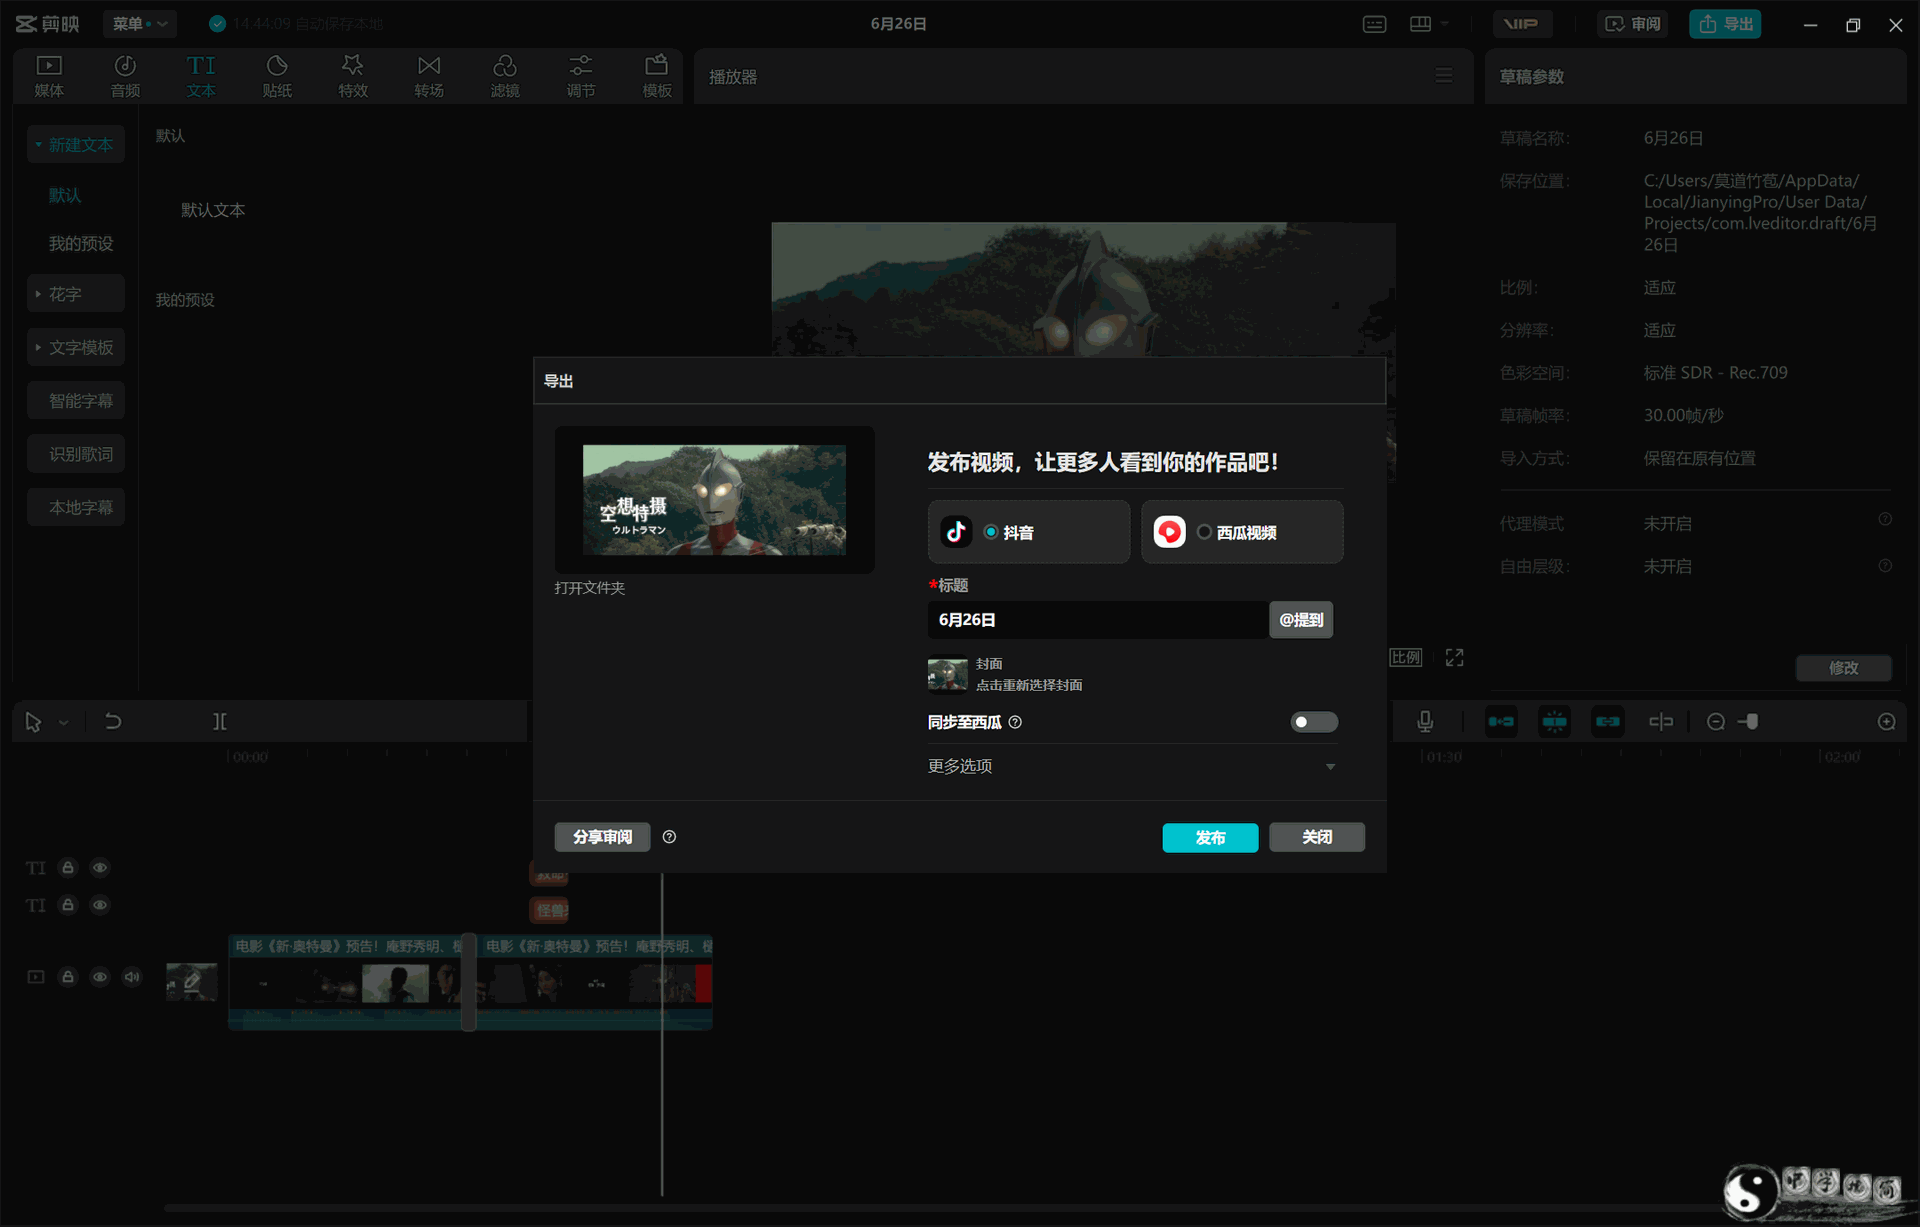Screen dimensions: 1920x1227
Task: Select the 西瓜视频 radio option
Action: click(x=1205, y=532)
